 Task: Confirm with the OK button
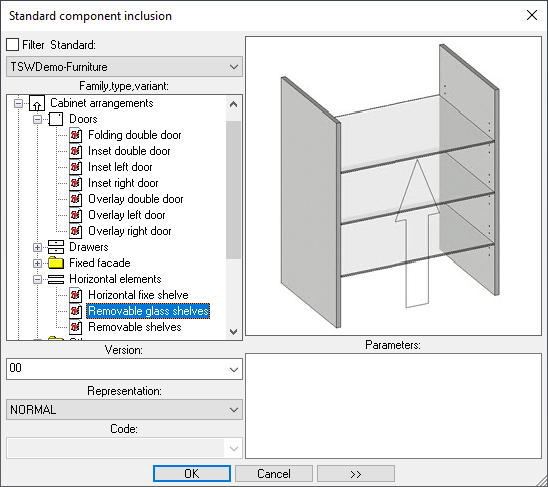click(x=192, y=474)
